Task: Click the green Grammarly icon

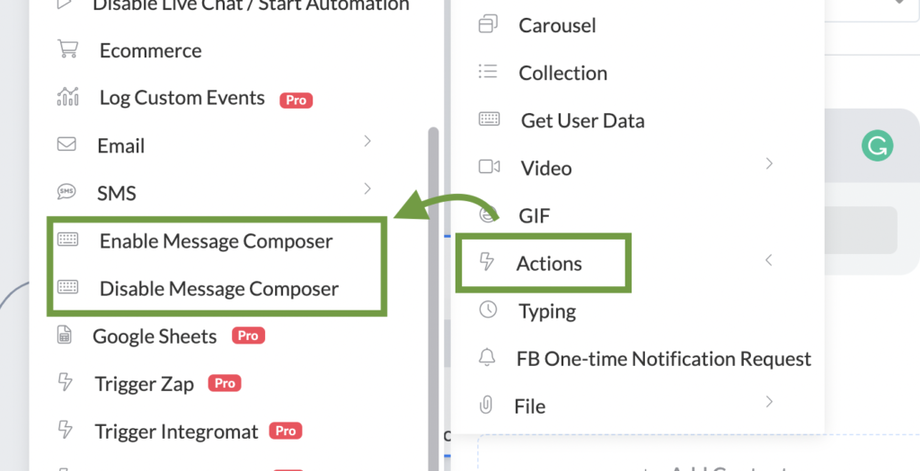Action: click(877, 147)
